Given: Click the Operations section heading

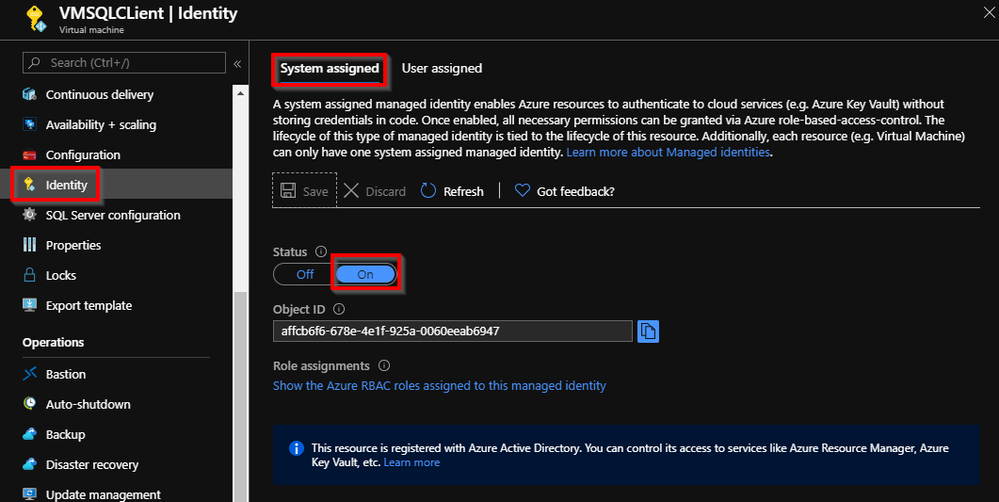Looking at the screenshot, I should tap(54, 342).
